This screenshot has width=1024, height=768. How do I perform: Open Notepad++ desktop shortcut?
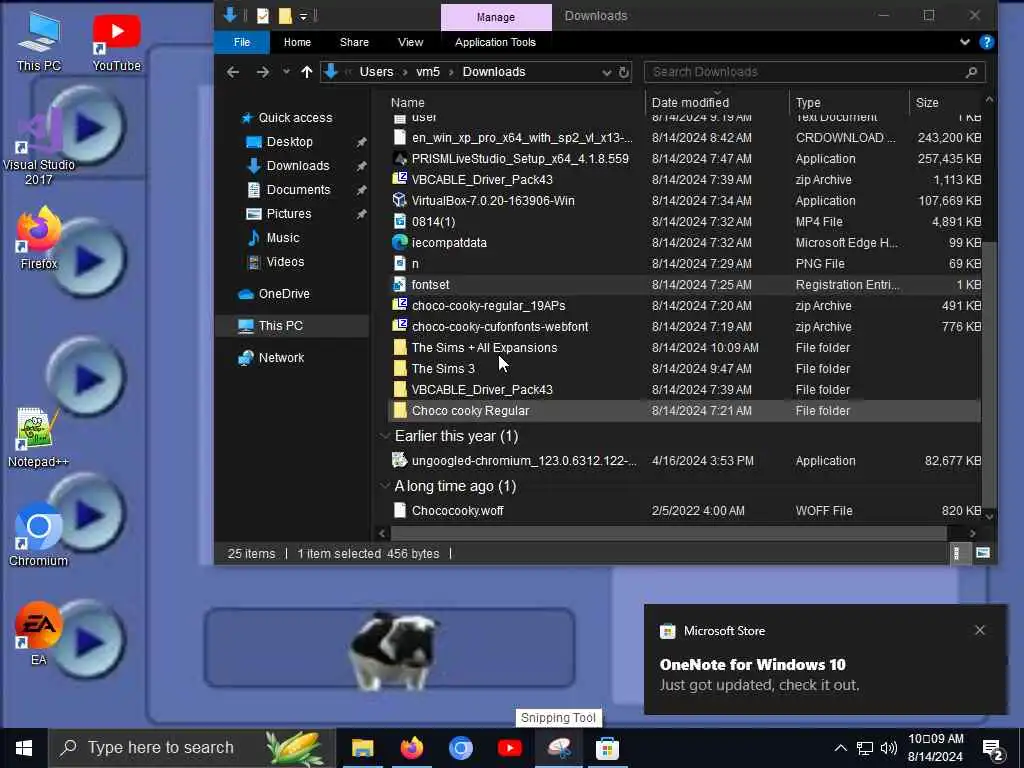pos(39,438)
